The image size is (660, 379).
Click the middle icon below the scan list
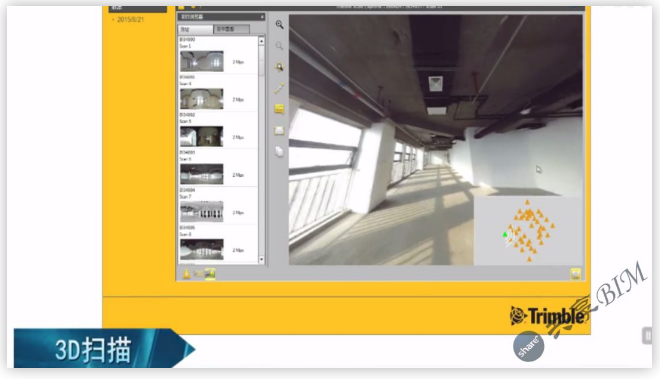(x=198, y=274)
